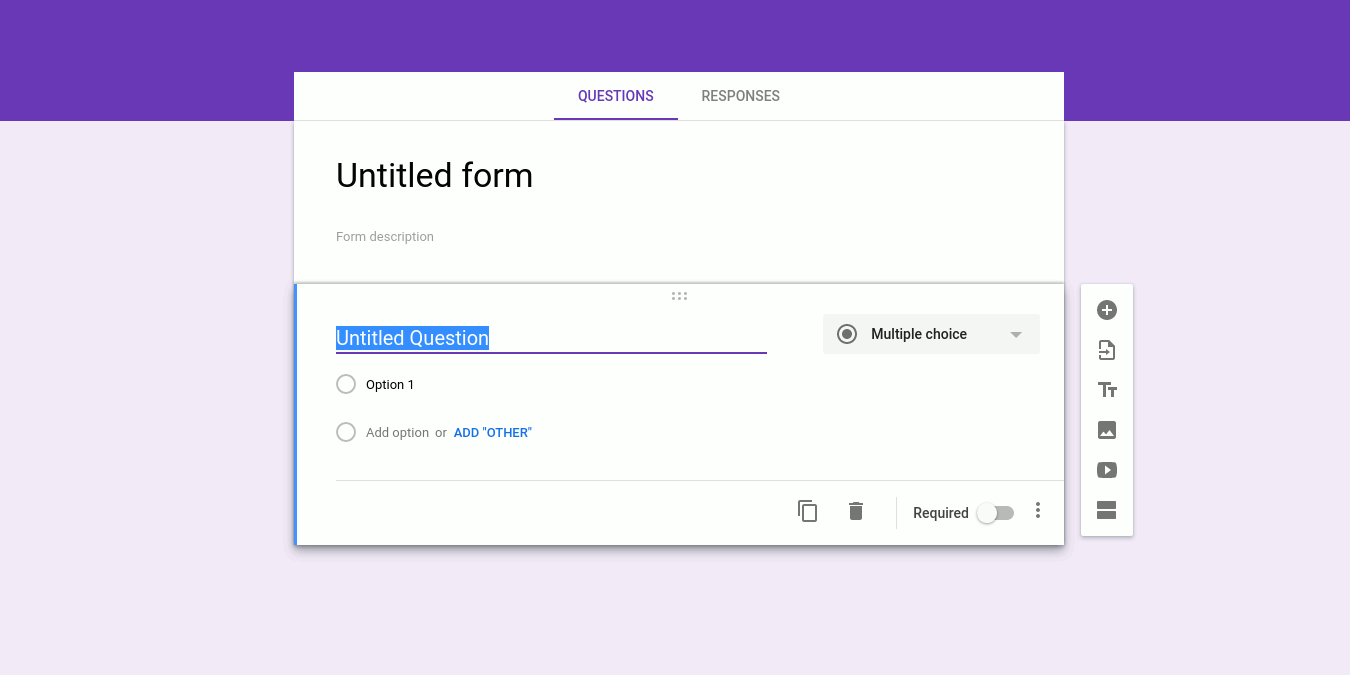Click the Form description text
Screen dimensions: 1350x675
click(x=385, y=236)
